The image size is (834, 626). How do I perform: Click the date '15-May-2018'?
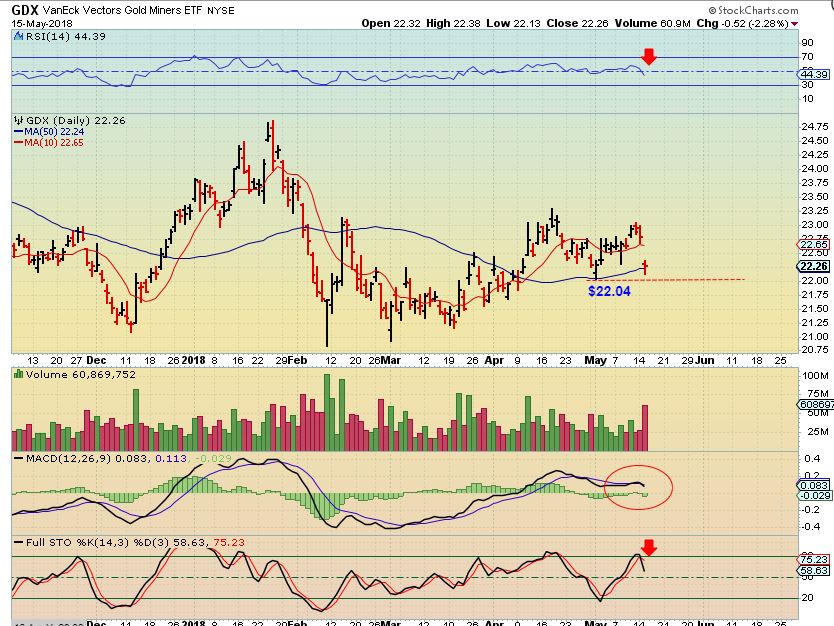tap(42, 24)
